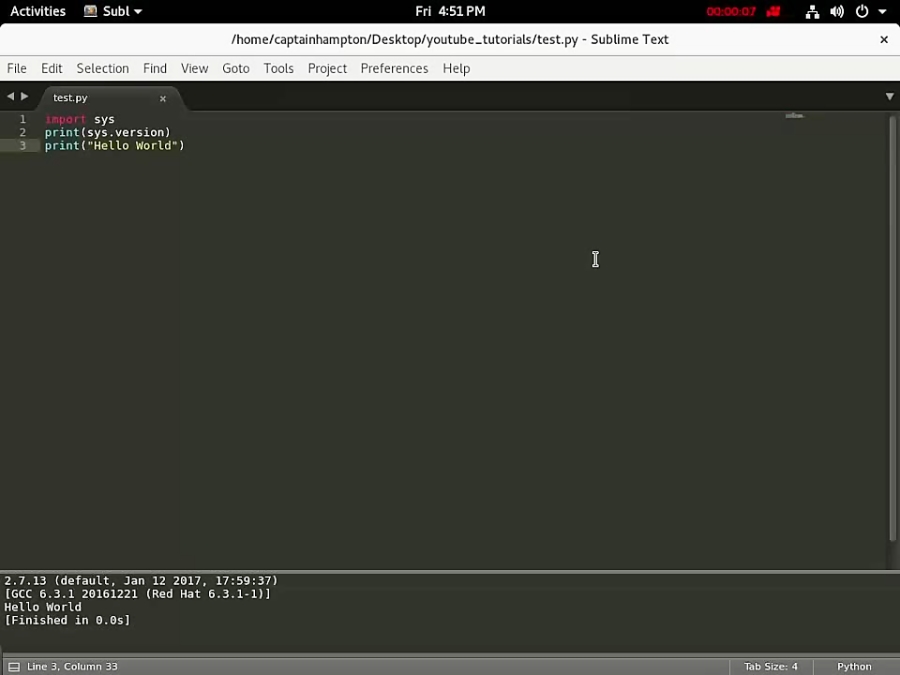Click the minimap preview near top right
Viewport: 900px width, 675px height.
pos(794,115)
